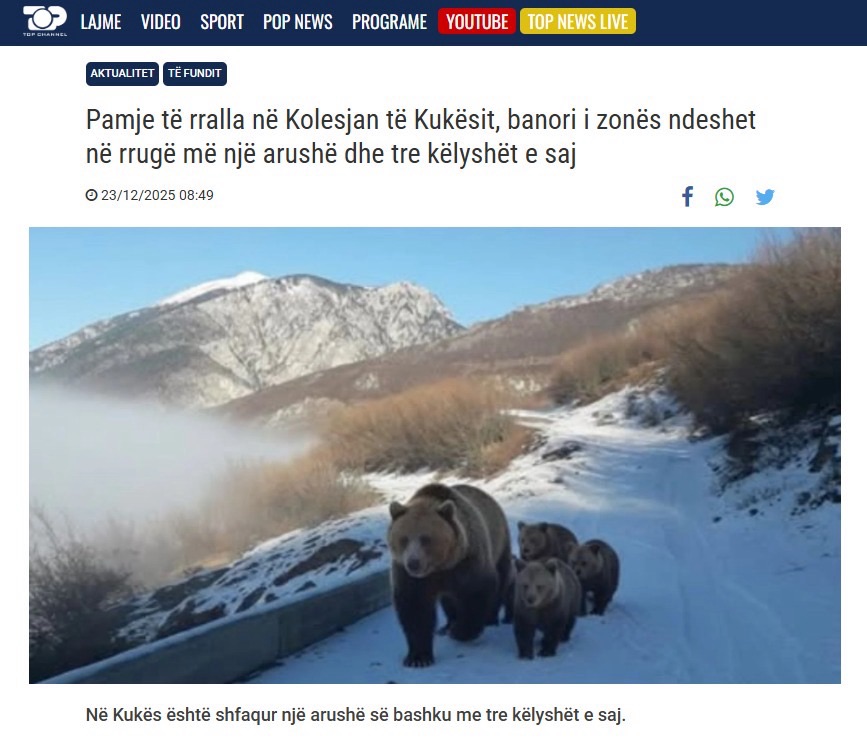Image resolution: width=867 pixels, height=746 pixels.
Task: Open the POP NEWS section
Action: [x=297, y=22]
